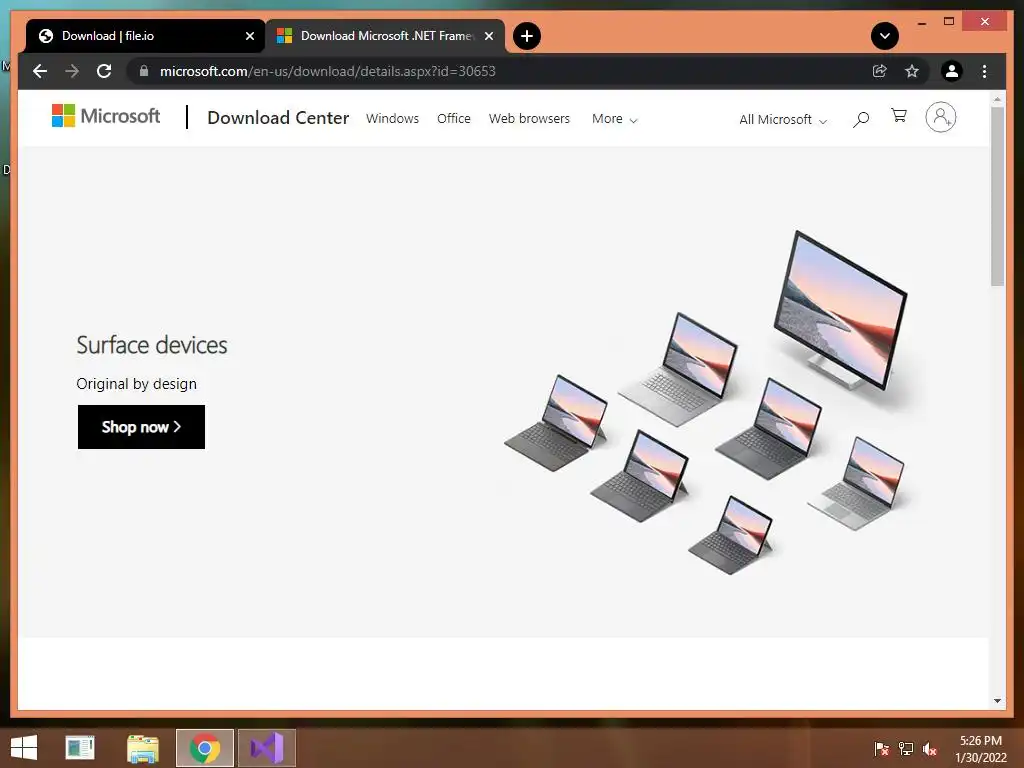Minimize the Chrome window
1024x768 pixels.
[x=922, y=23]
